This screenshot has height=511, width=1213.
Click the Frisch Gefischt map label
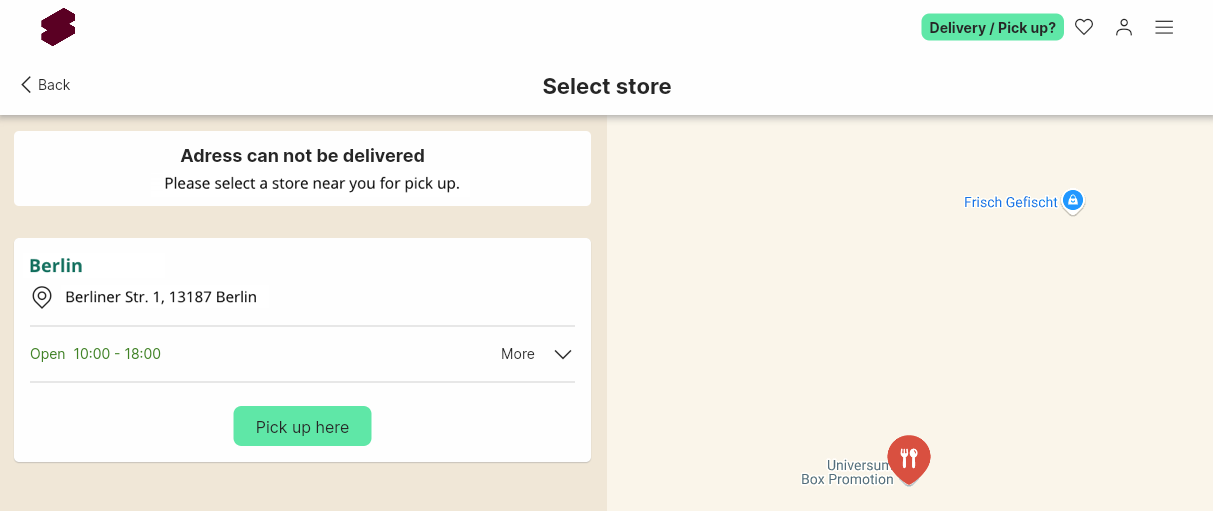click(x=1010, y=202)
